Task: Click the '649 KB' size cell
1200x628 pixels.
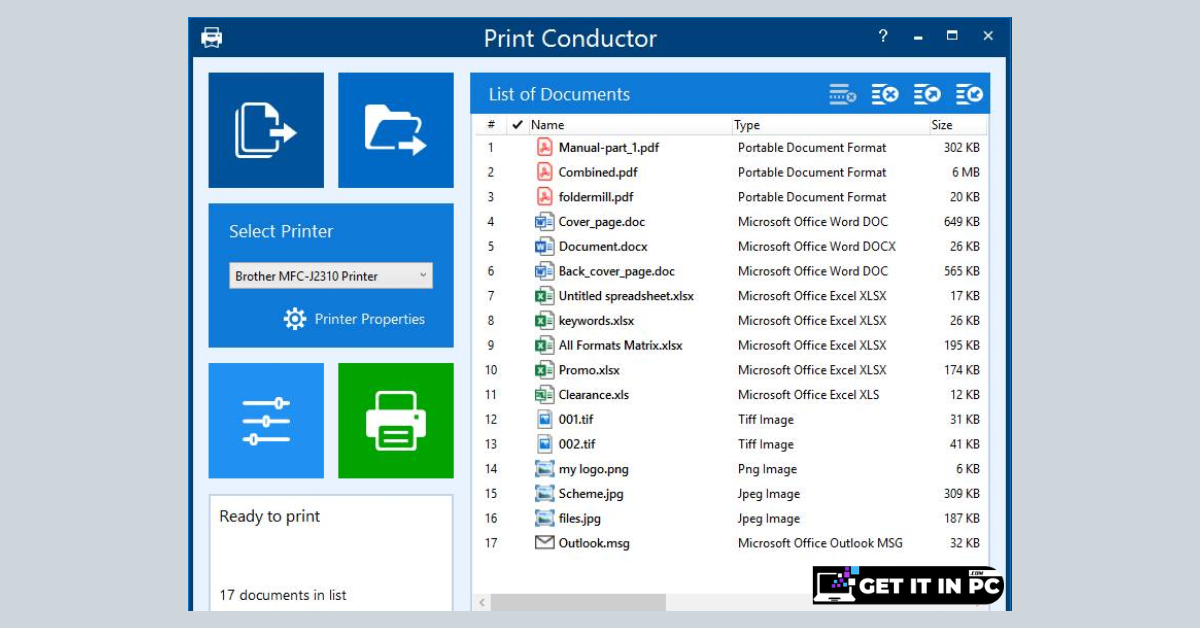Action: (x=961, y=221)
